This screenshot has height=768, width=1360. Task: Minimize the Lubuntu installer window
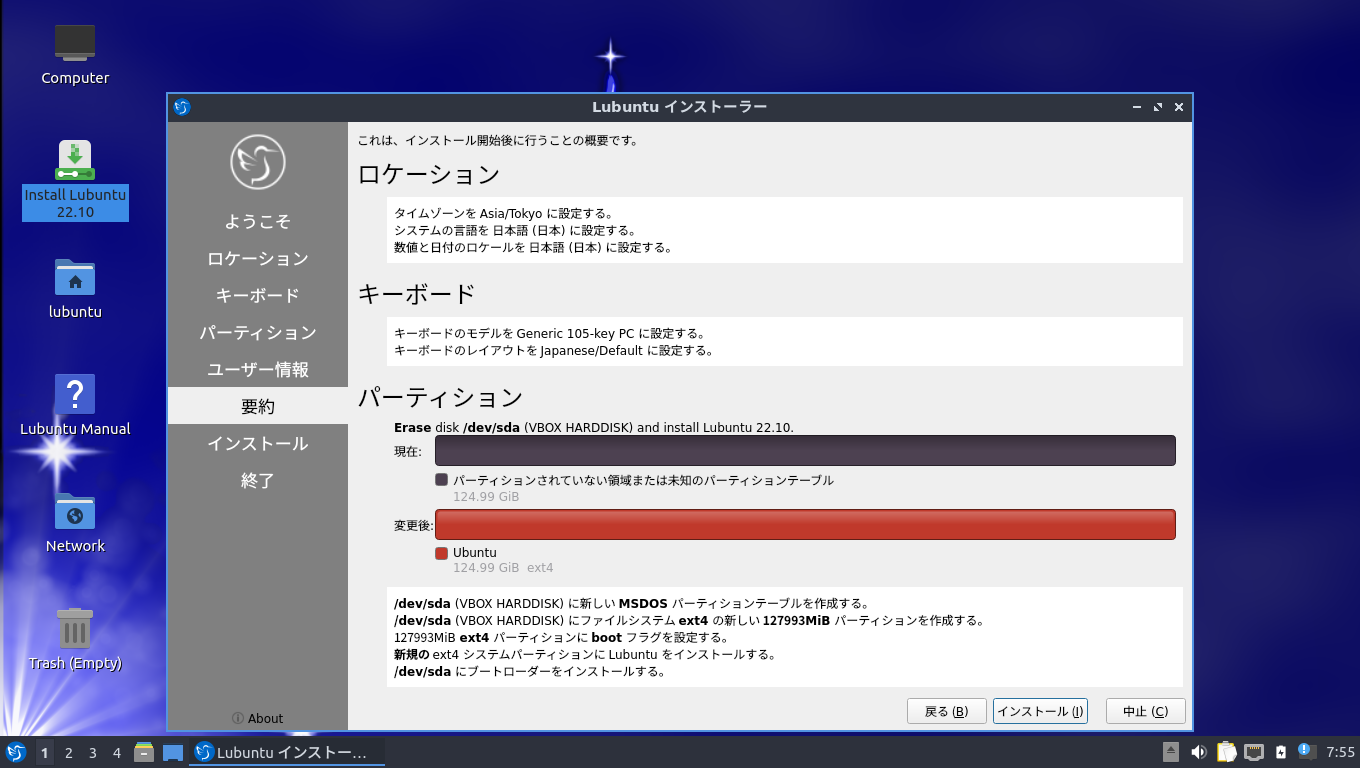coord(1137,107)
